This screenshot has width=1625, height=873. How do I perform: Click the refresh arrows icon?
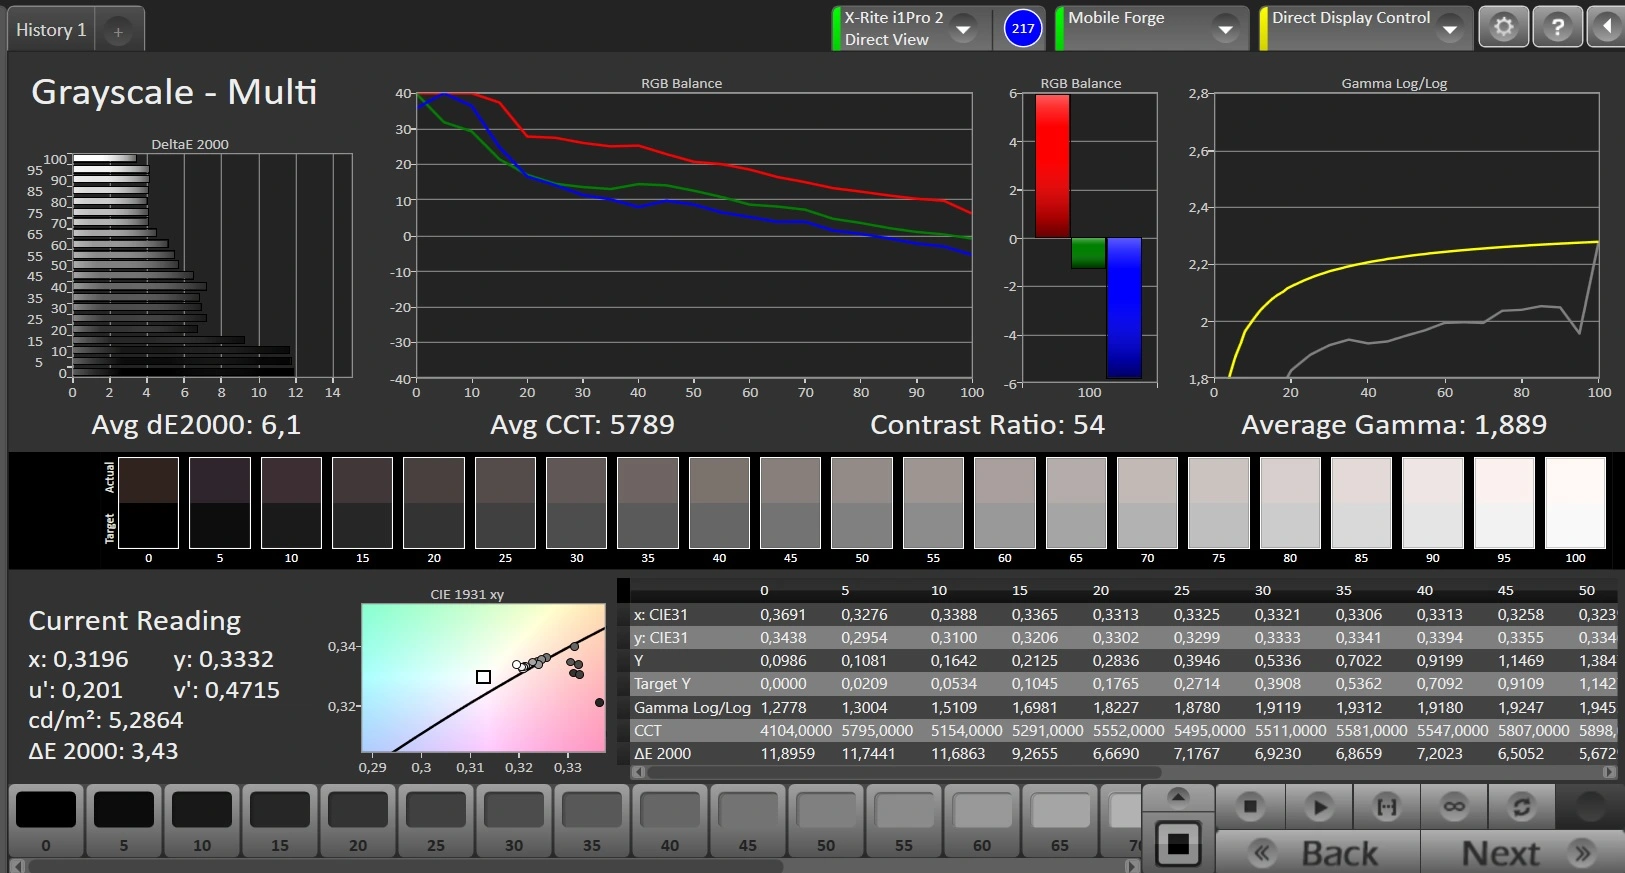tap(1522, 806)
